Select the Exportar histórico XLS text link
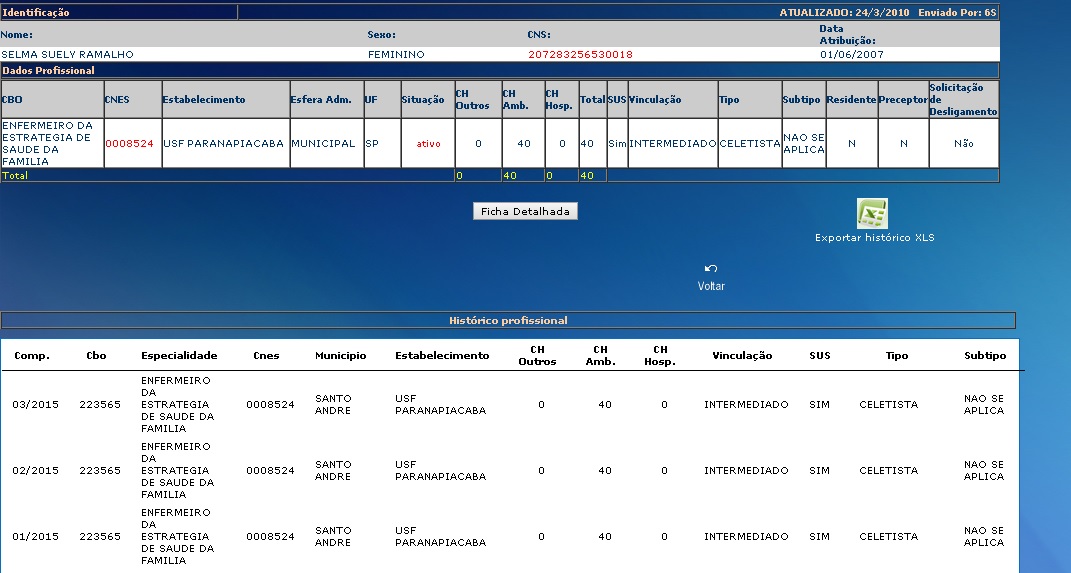The image size is (1071, 573). (x=874, y=238)
